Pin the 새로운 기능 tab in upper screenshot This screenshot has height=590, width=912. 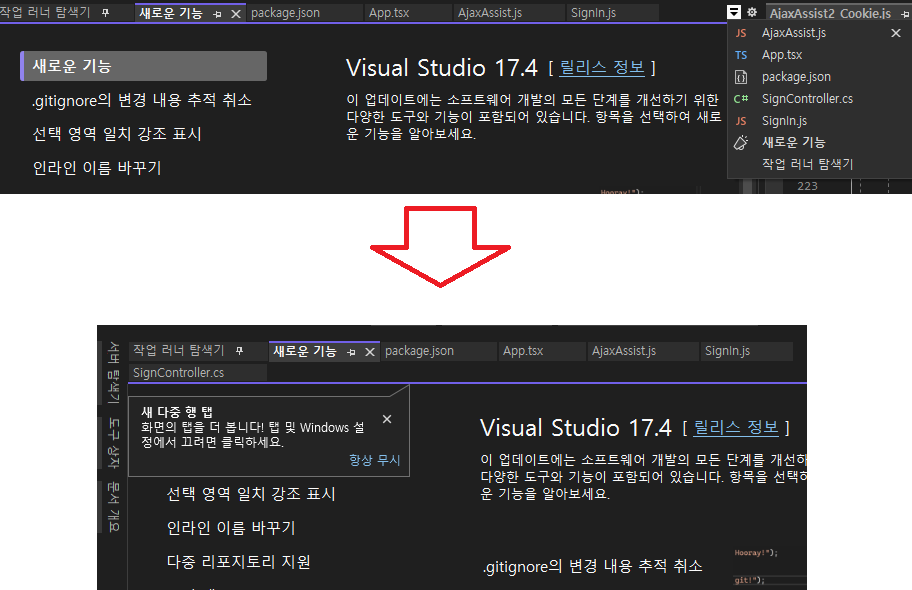coord(217,14)
